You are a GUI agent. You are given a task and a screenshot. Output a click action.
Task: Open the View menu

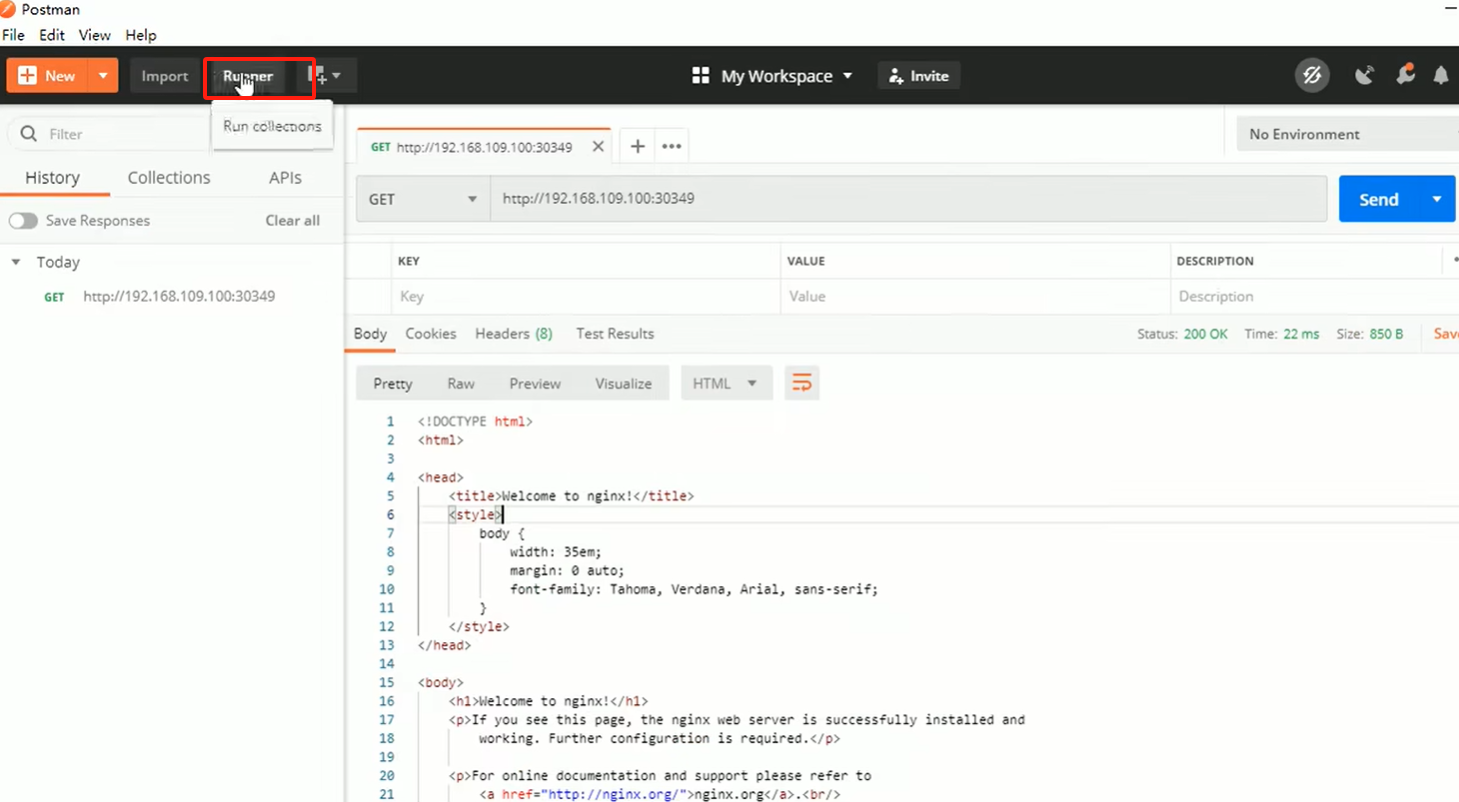(x=95, y=35)
